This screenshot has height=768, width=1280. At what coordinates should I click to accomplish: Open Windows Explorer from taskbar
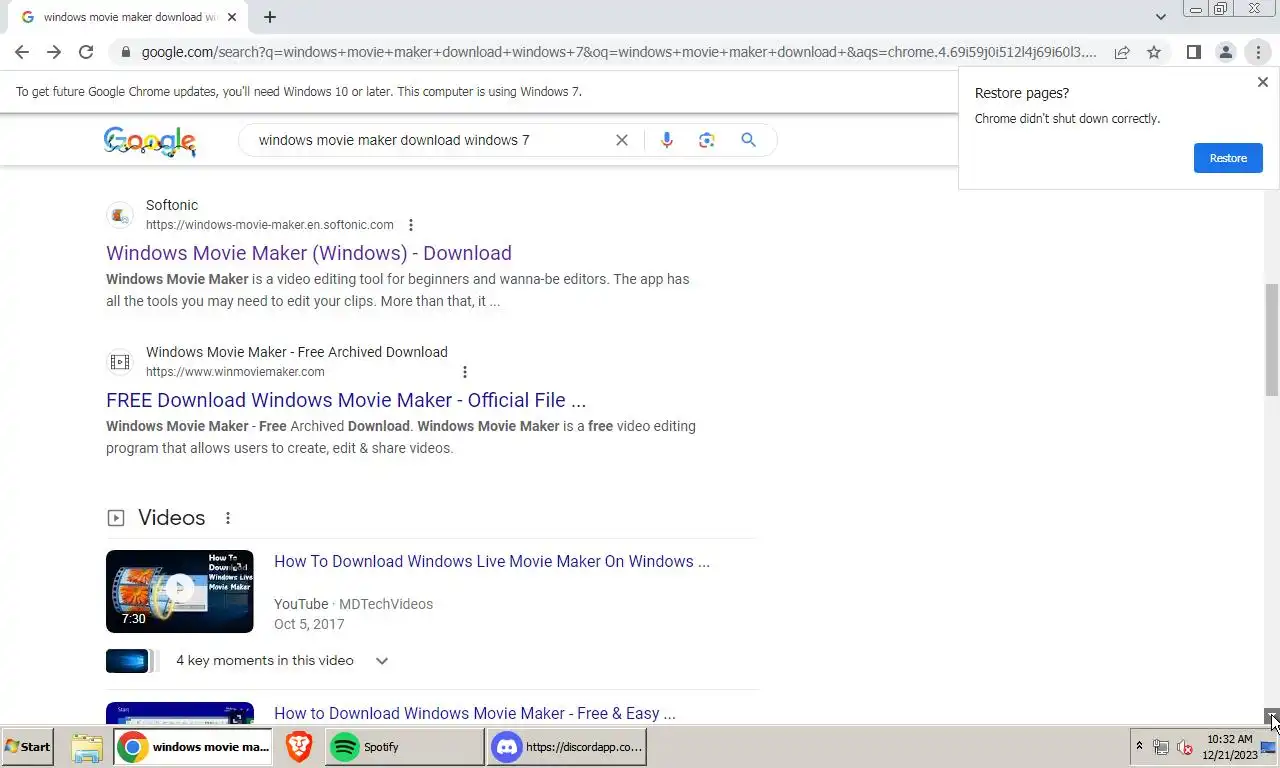pos(87,747)
